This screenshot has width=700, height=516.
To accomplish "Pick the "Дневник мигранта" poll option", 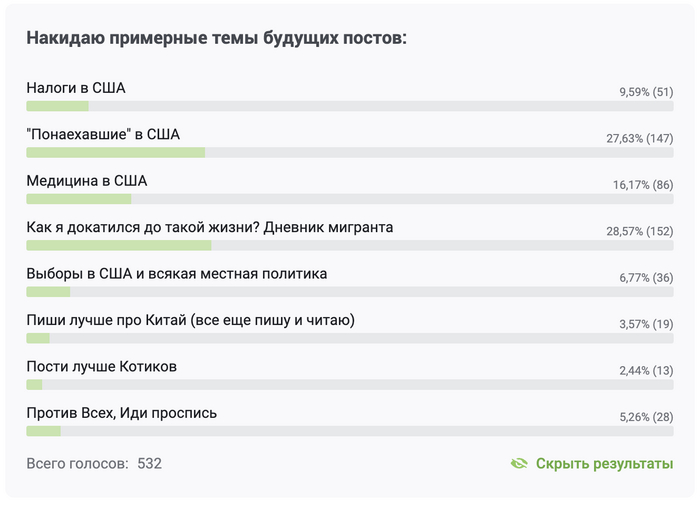I will pos(210,227).
